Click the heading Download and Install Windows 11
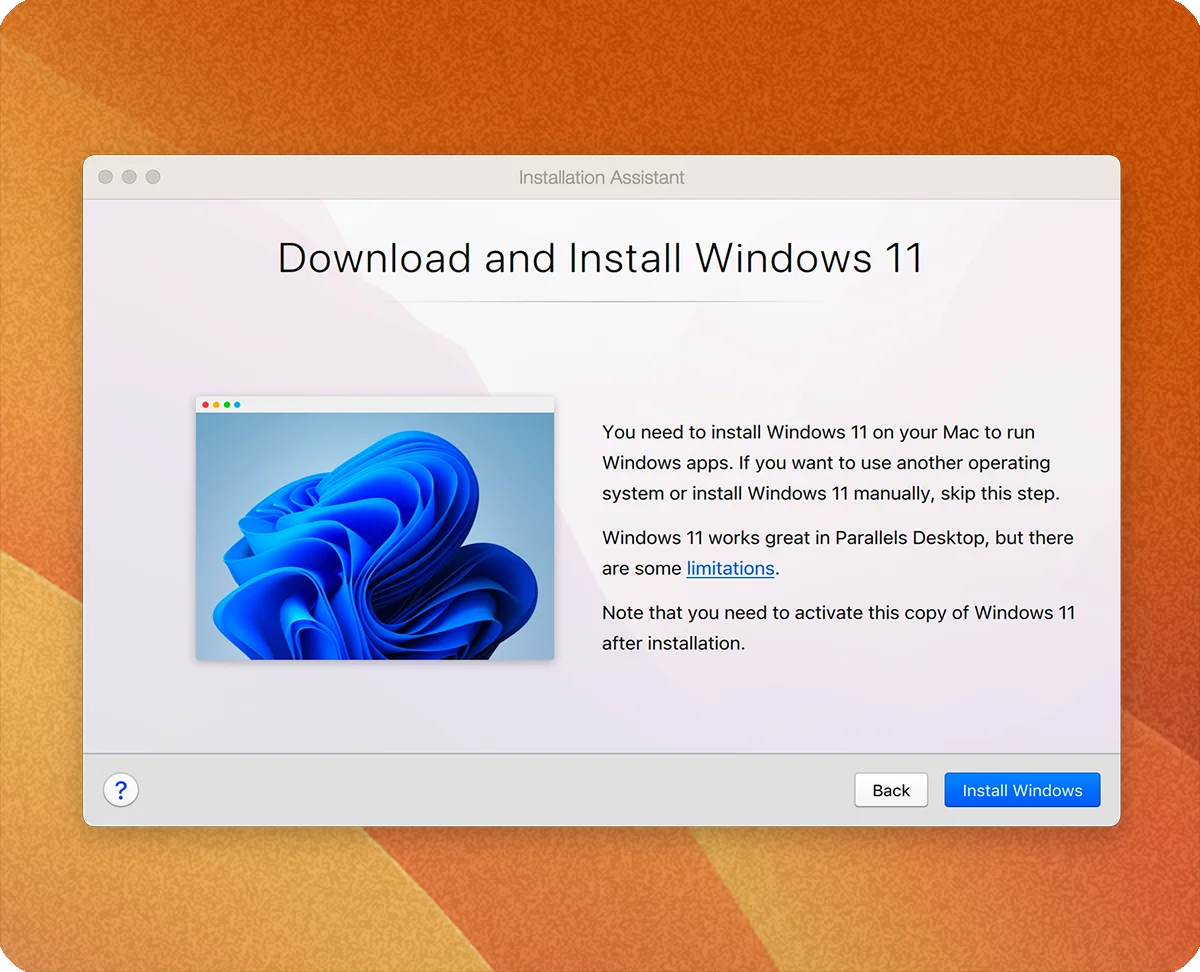Viewport: 1200px width, 972px height. [600, 257]
